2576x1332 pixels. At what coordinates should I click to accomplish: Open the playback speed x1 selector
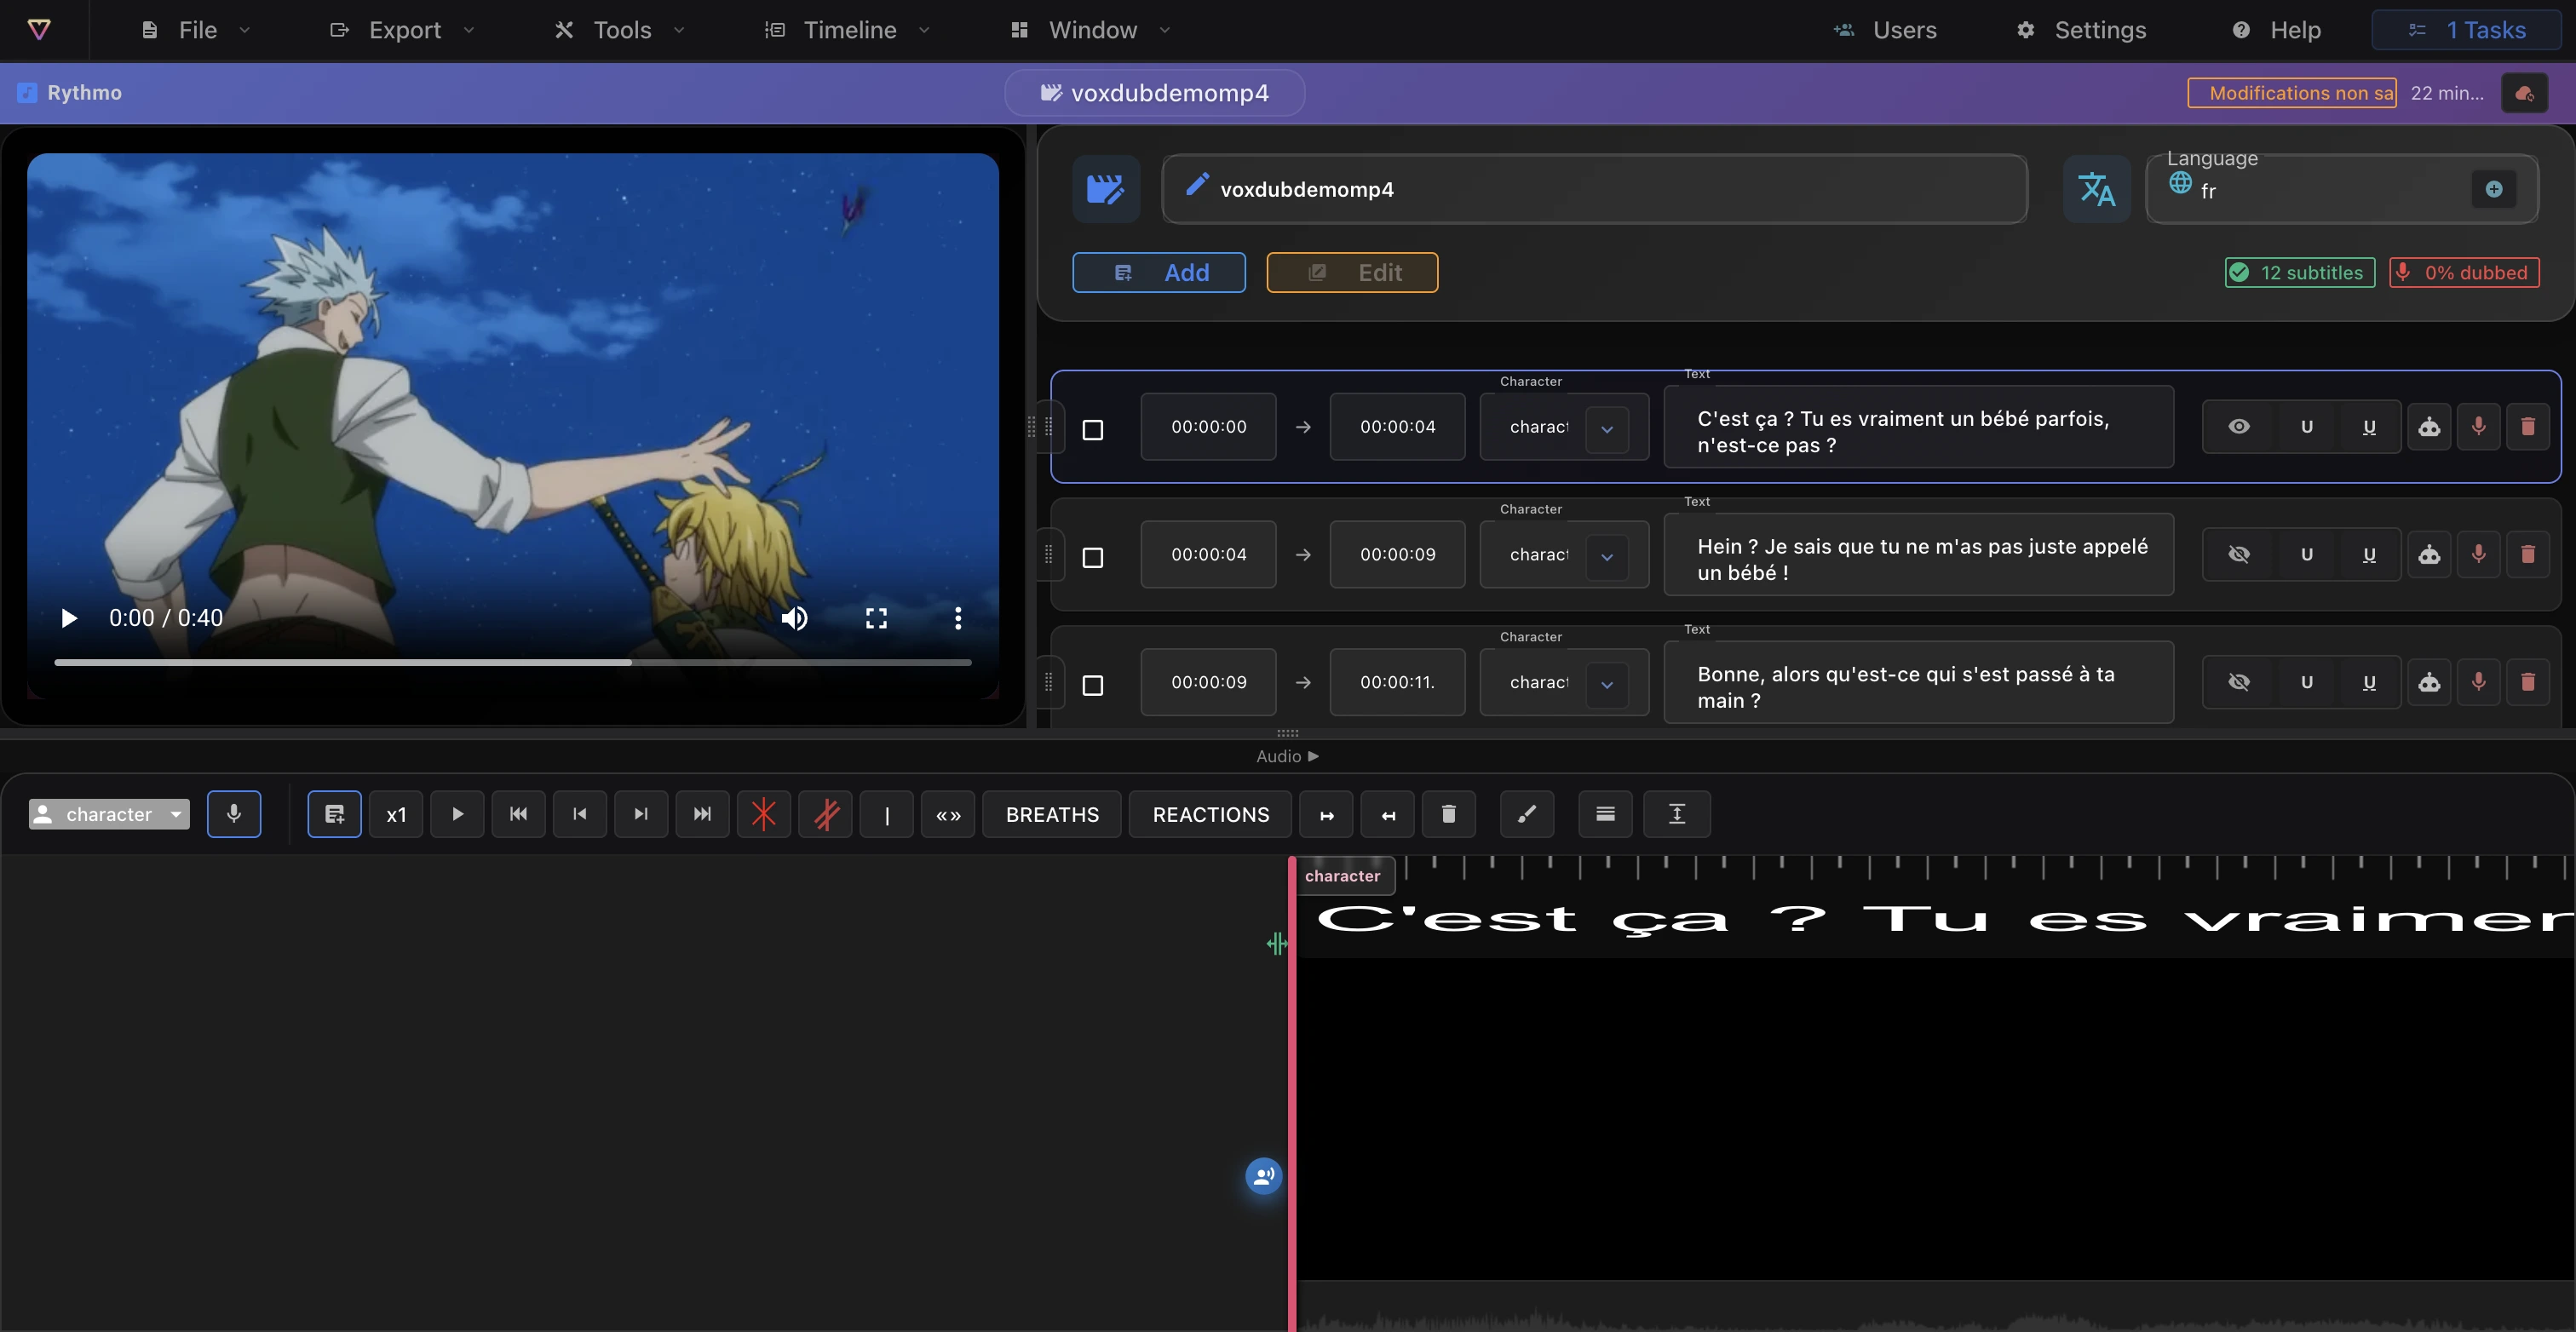pos(396,814)
